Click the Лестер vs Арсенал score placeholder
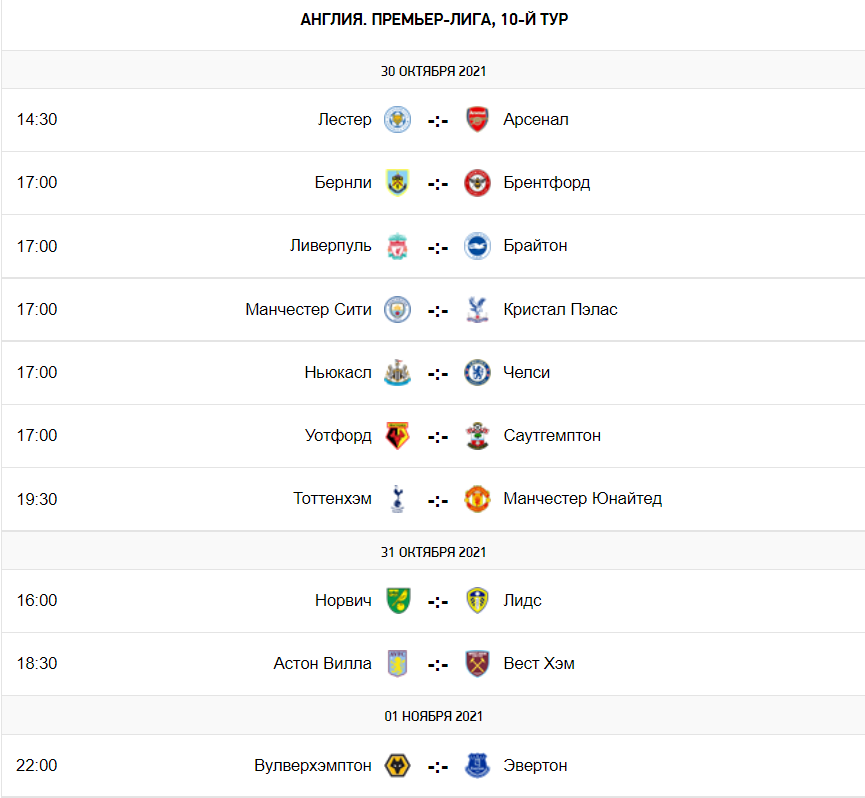Viewport: 865px width, 798px height. point(438,121)
